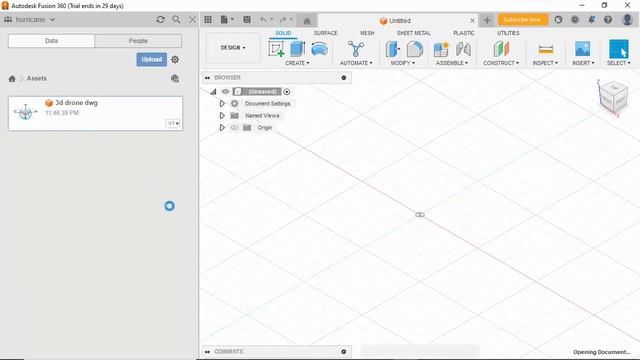Open the Help menu icon
The height and width of the screenshot is (360, 640).
pyautogui.click(x=608, y=20)
